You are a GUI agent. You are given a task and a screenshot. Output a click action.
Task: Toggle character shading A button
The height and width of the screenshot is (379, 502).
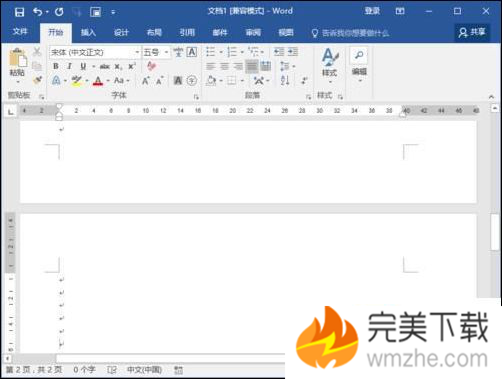tap(178, 80)
